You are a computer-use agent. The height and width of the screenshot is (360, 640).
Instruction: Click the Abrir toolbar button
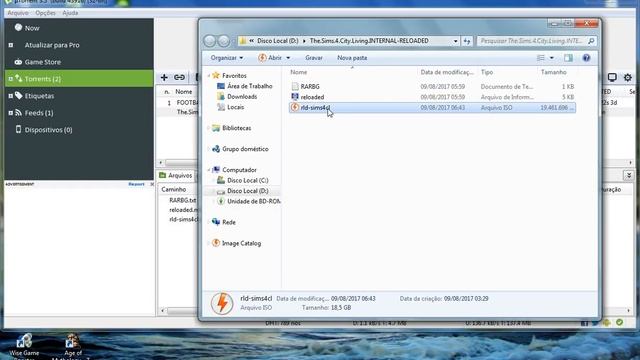(270, 58)
